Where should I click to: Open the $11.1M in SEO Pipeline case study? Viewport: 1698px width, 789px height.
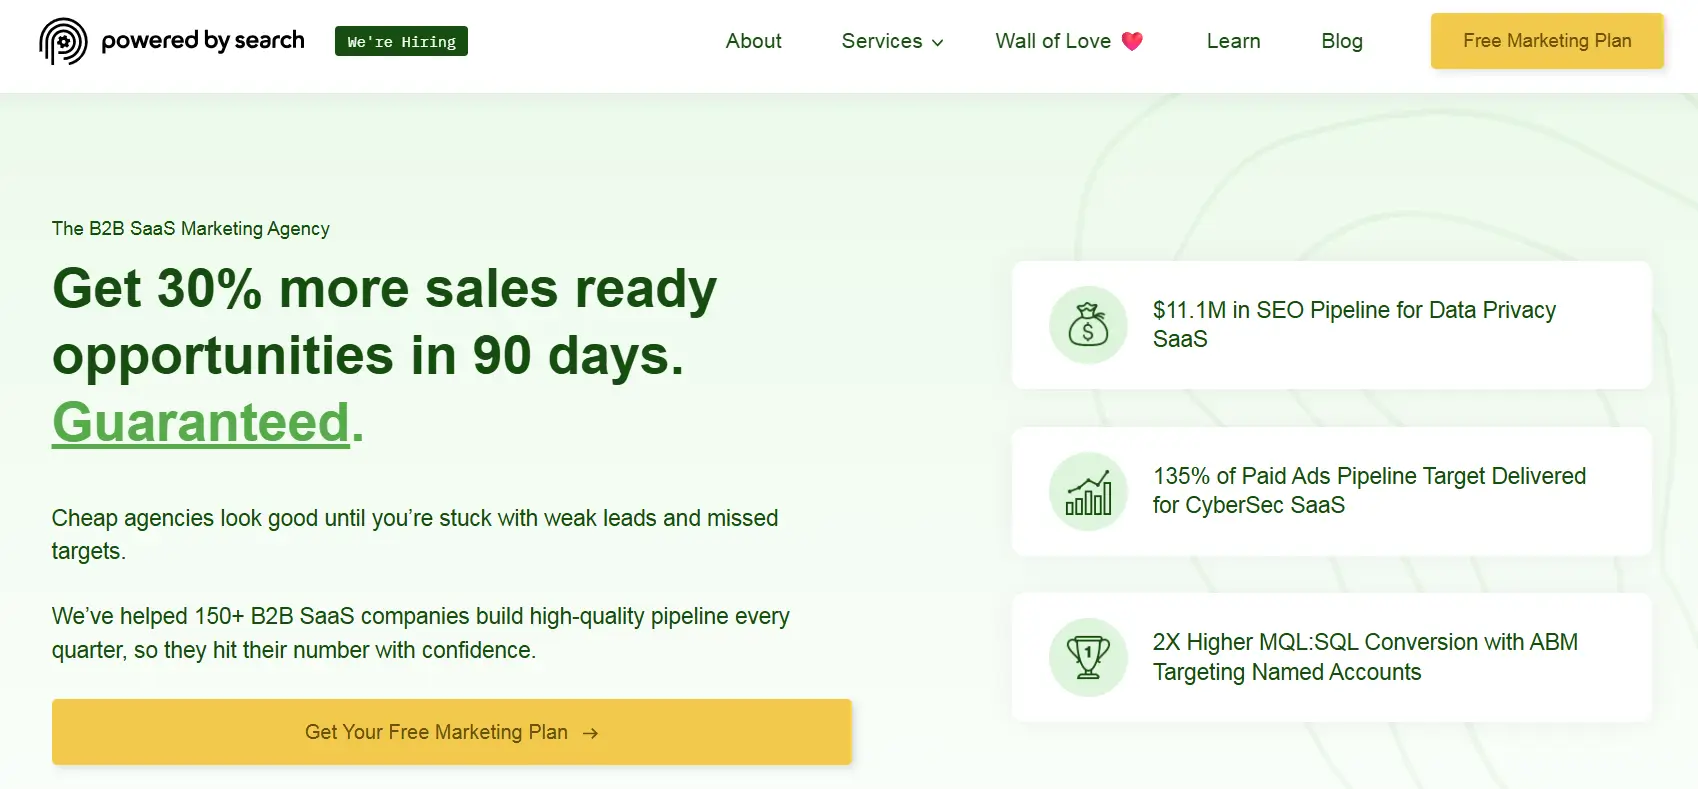[x=1331, y=325]
